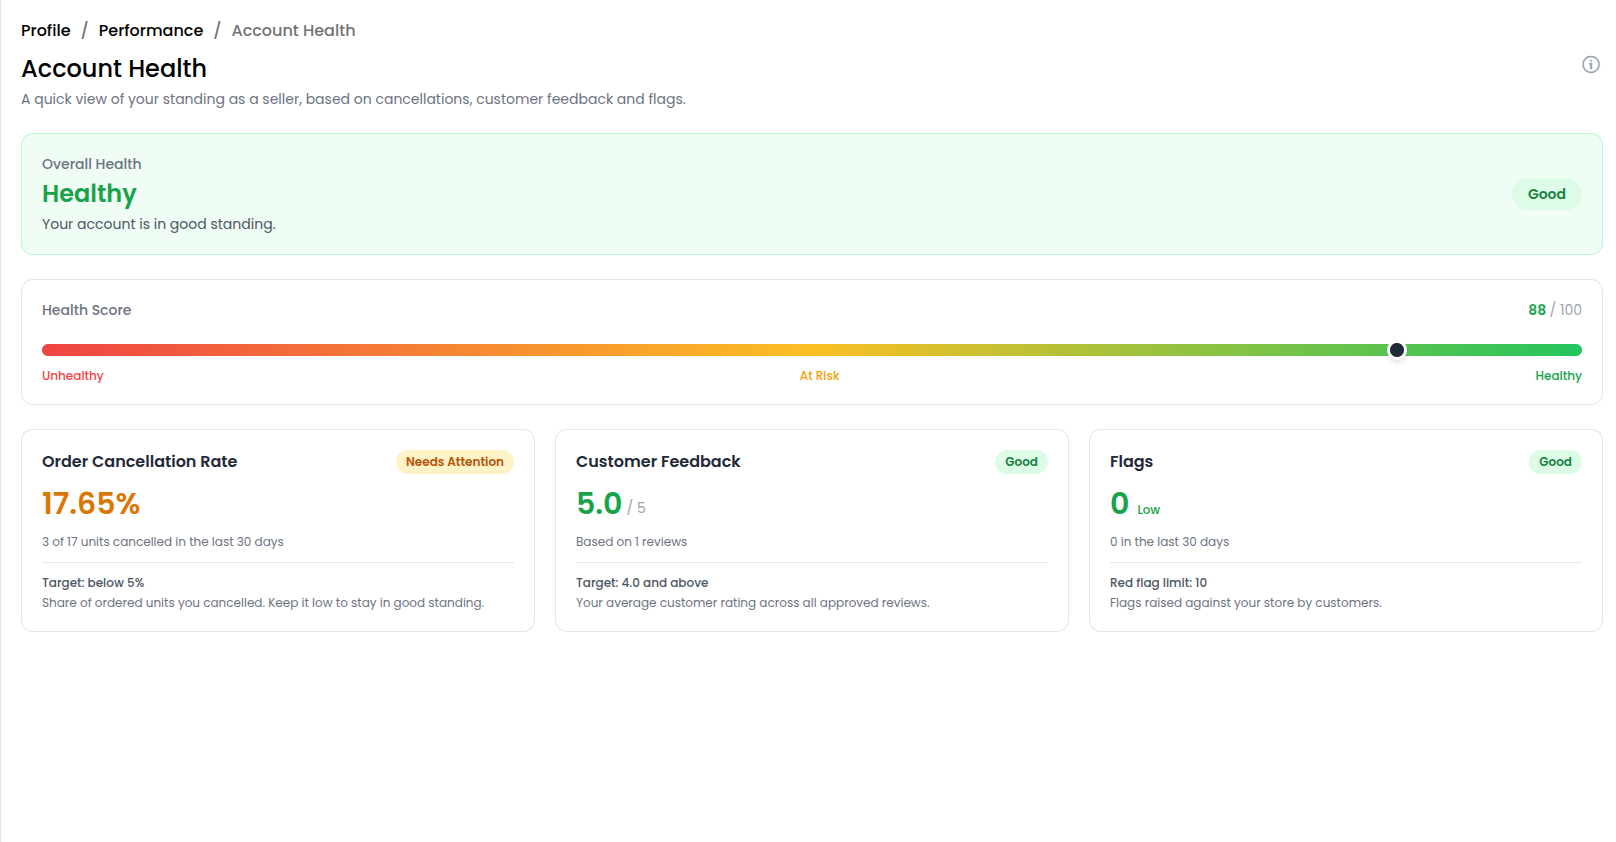Open the info icon beside Account Health
This screenshot has height=842, width=1616.
pos(1590,65)
